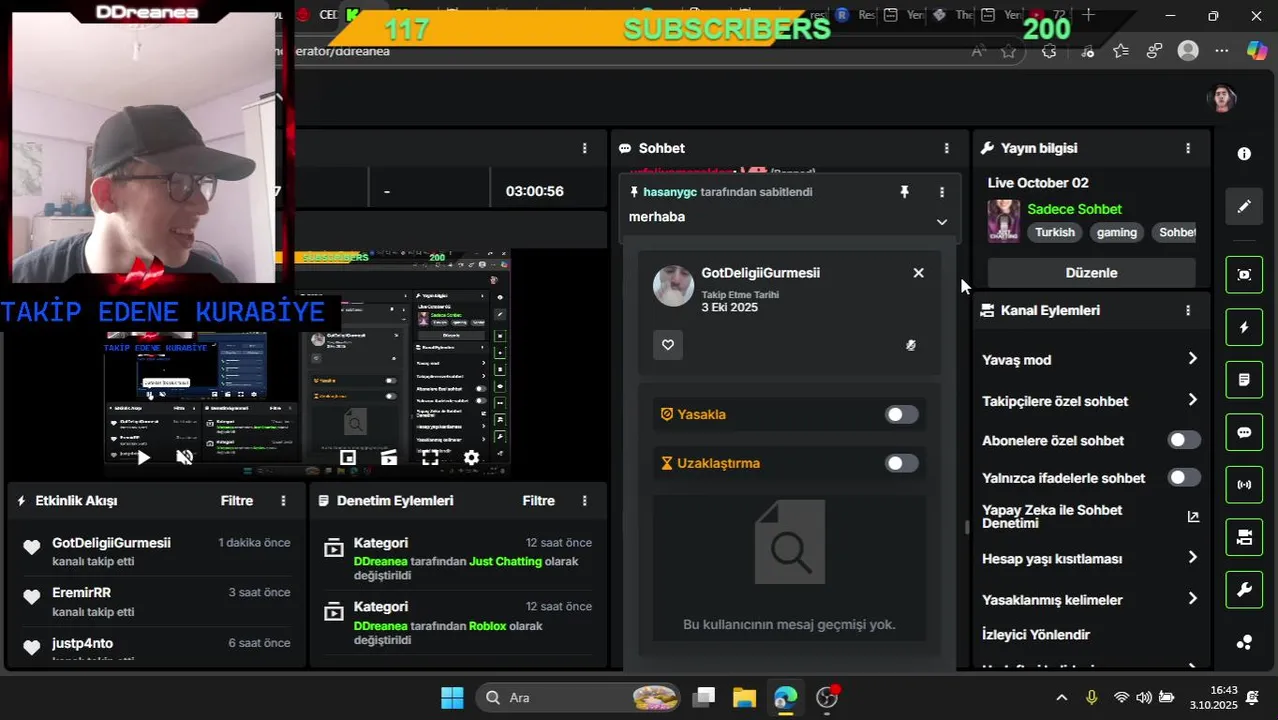Open Etkinlik Akışı panel three-dot menu

(x=284, y=500)
